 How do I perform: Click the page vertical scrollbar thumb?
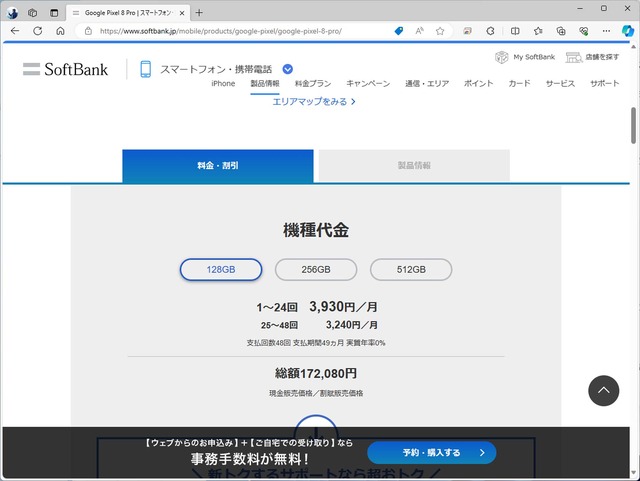point(633,125)
